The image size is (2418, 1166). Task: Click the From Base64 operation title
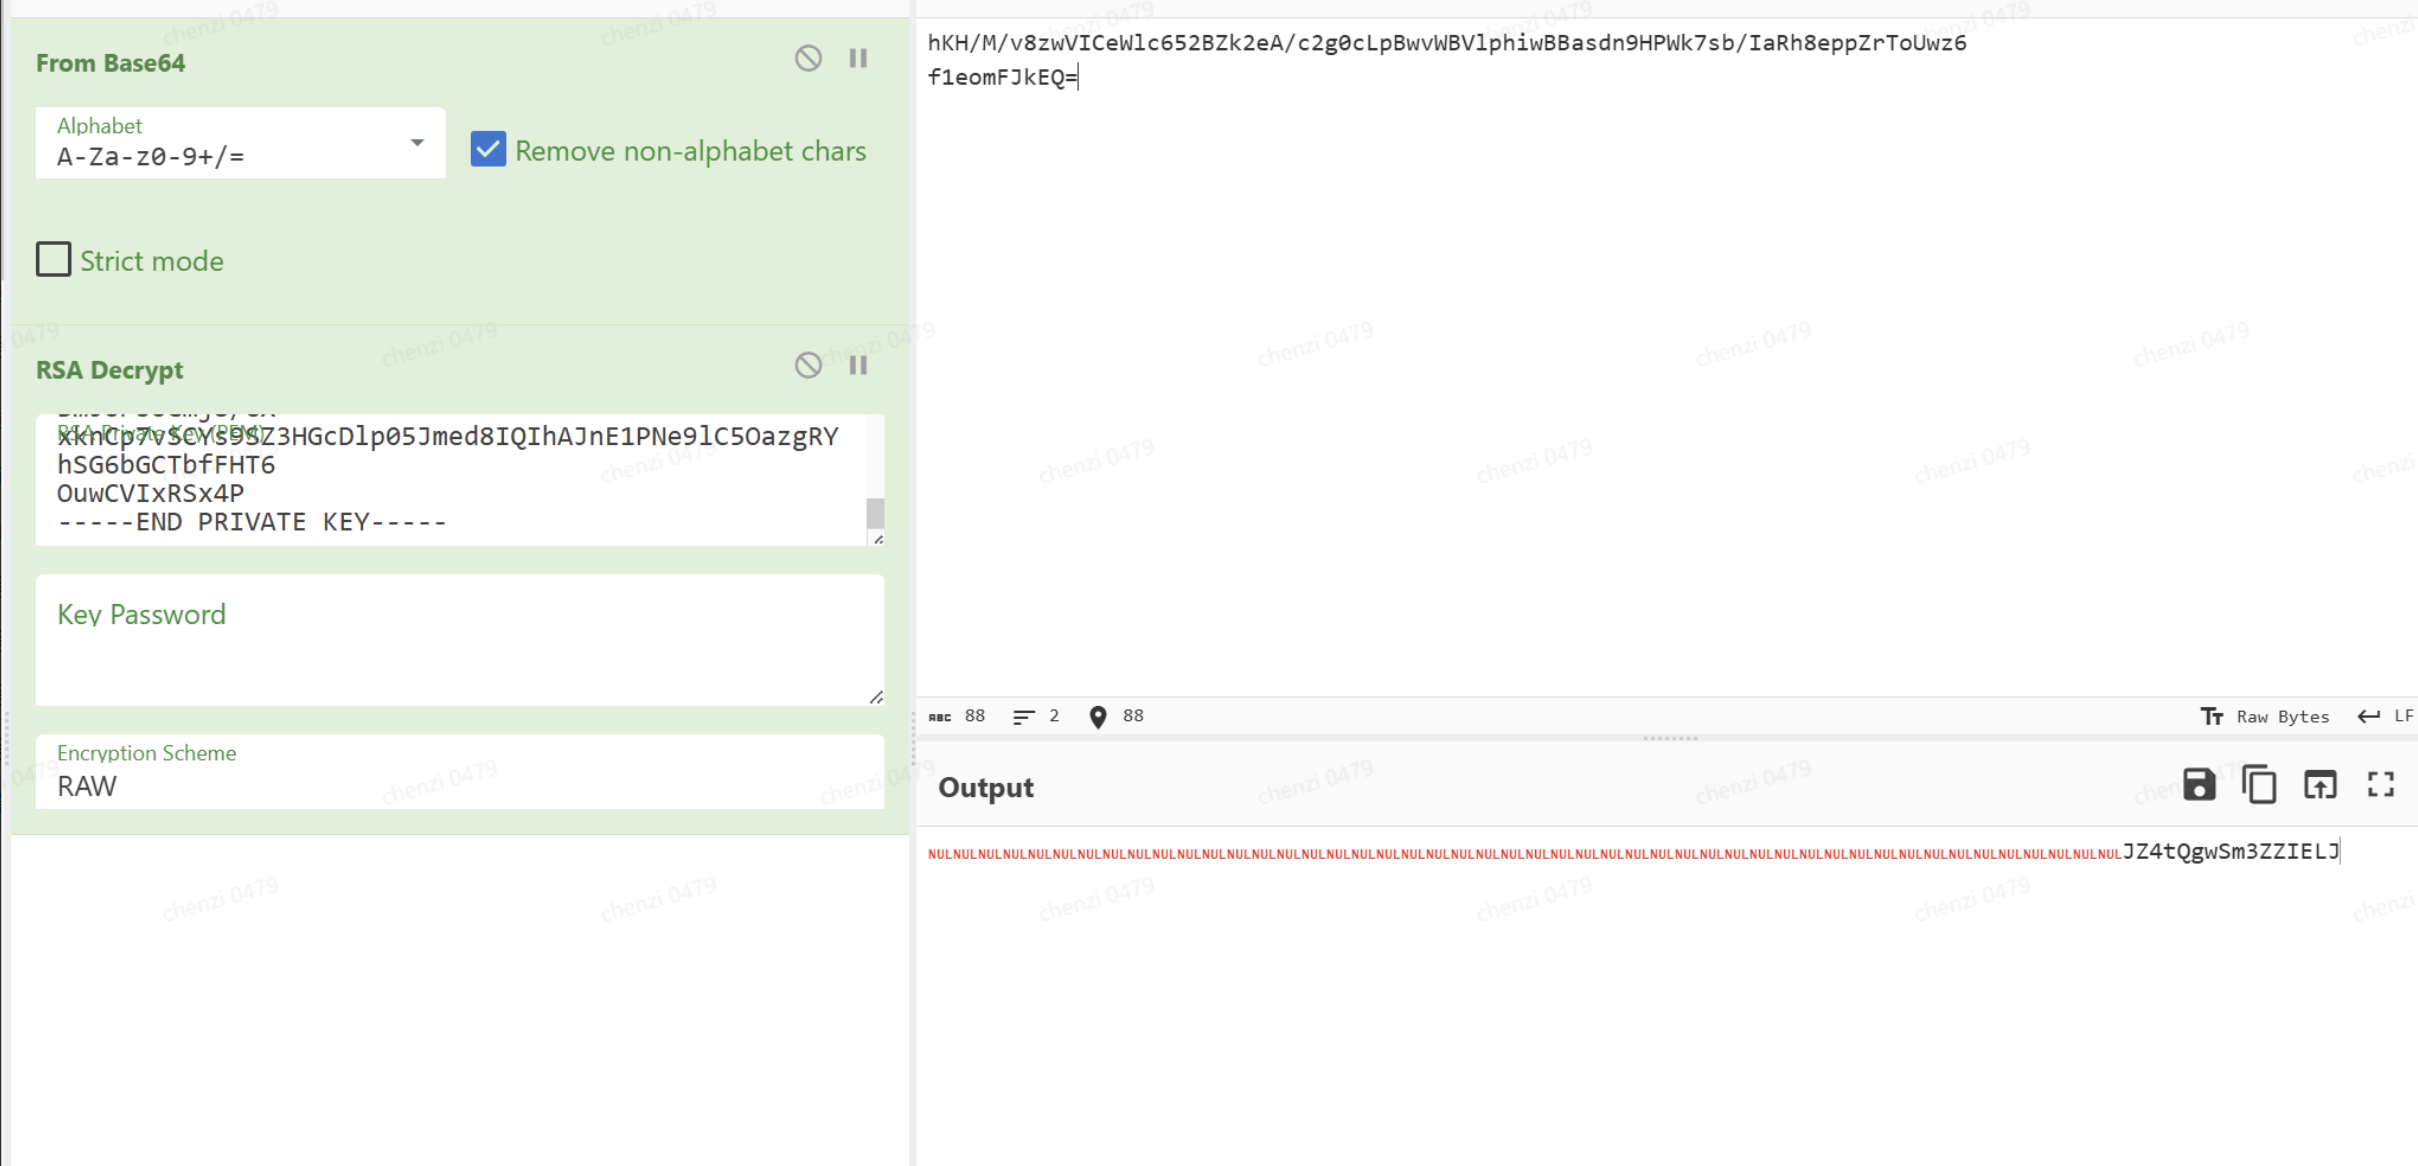tap(111, 63)
